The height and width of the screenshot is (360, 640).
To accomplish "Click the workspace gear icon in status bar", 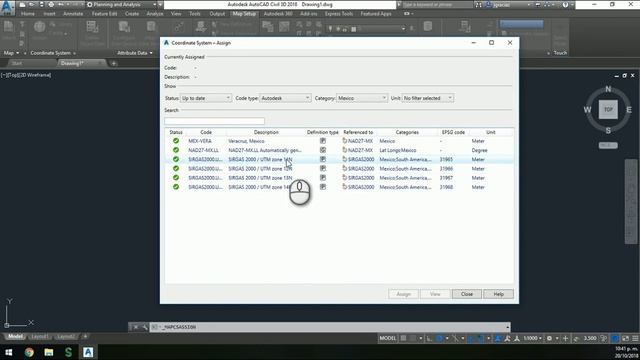I will [549, 338].
